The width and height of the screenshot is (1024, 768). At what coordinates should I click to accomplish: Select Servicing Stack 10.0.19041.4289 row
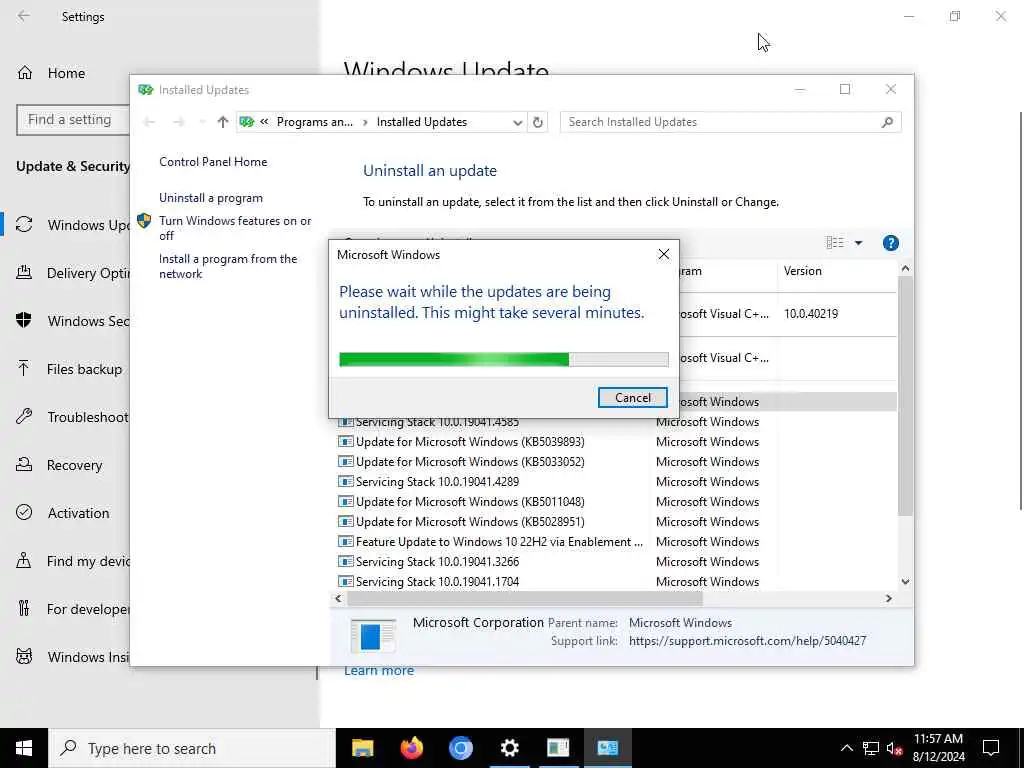(438, 482)
